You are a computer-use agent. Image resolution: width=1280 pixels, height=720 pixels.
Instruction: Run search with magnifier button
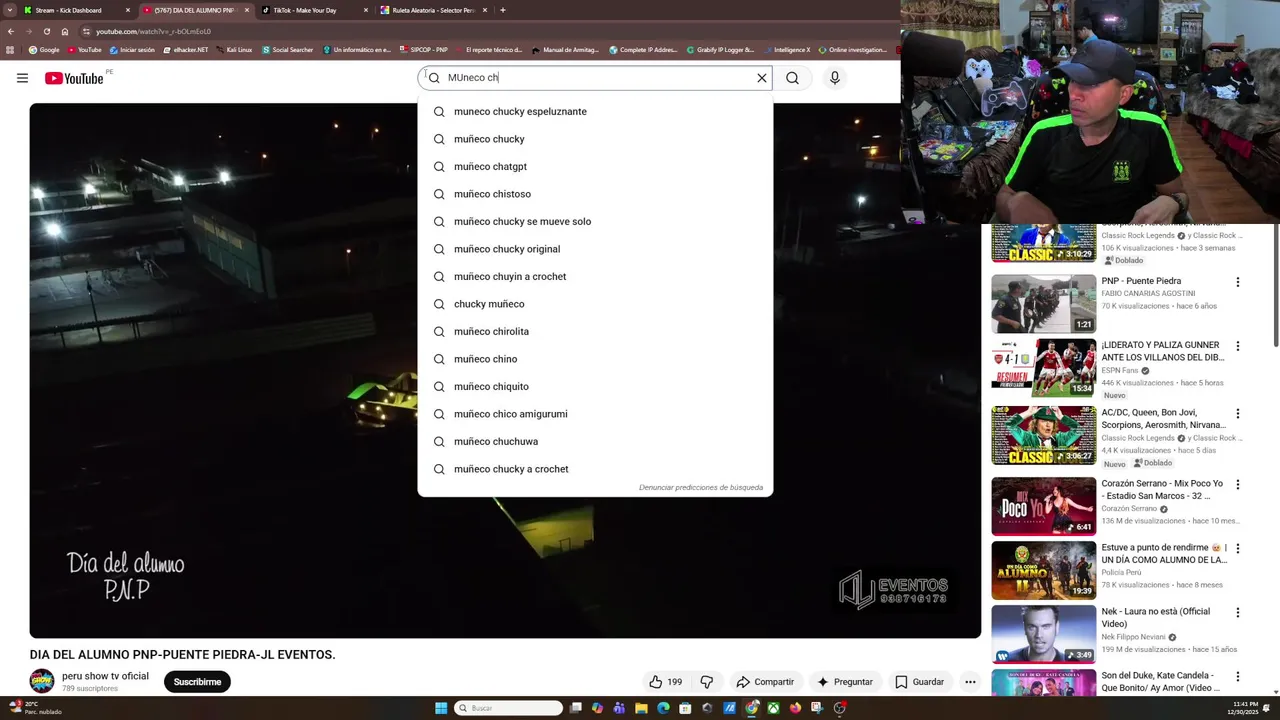pyautogui.click(x=792, y=78)
